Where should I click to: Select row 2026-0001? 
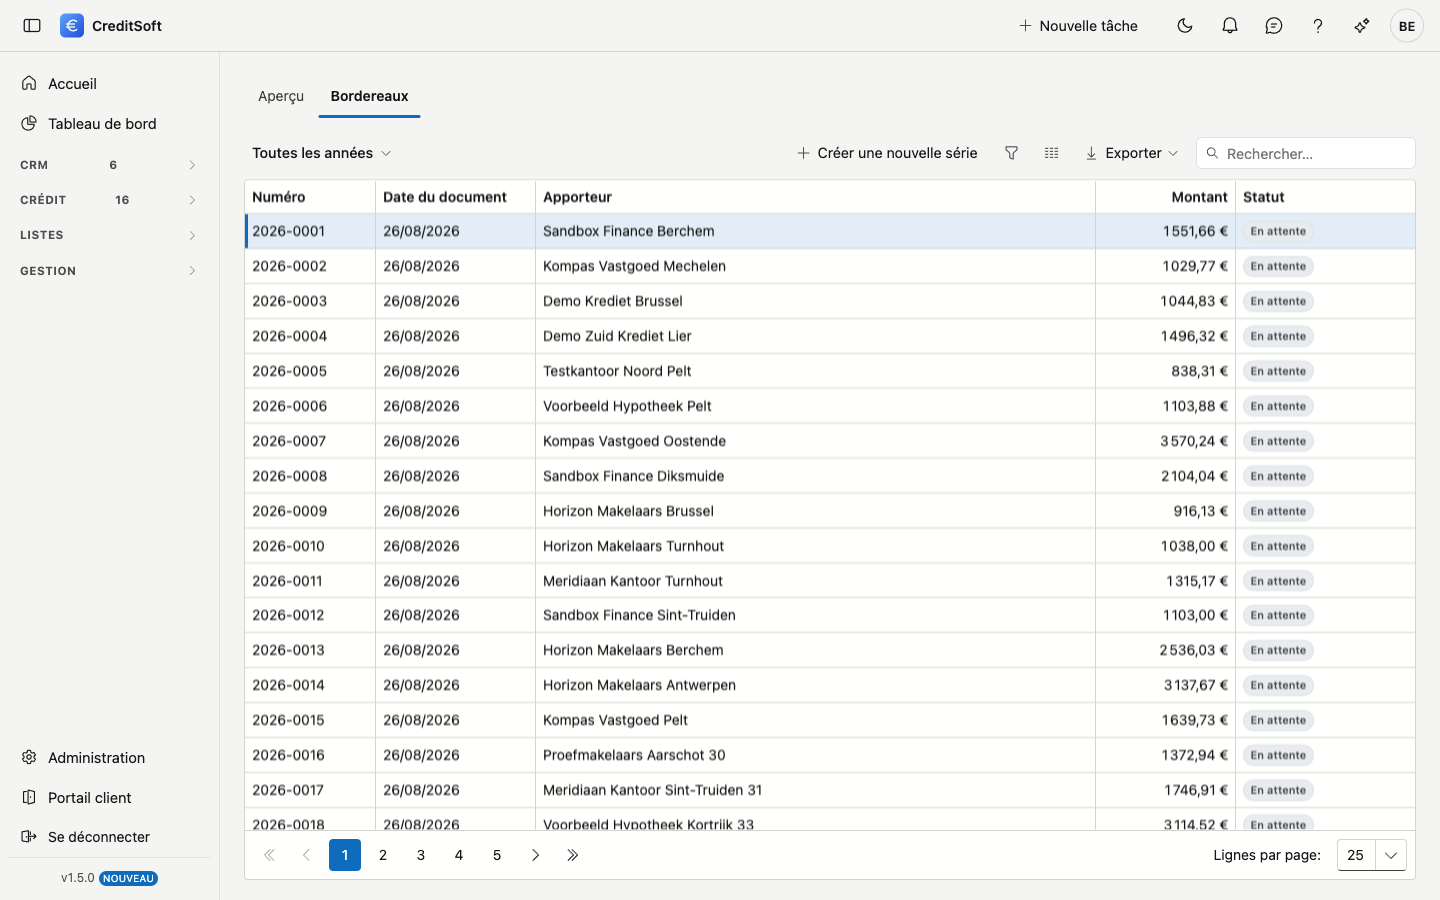click(x=830, y=231)
